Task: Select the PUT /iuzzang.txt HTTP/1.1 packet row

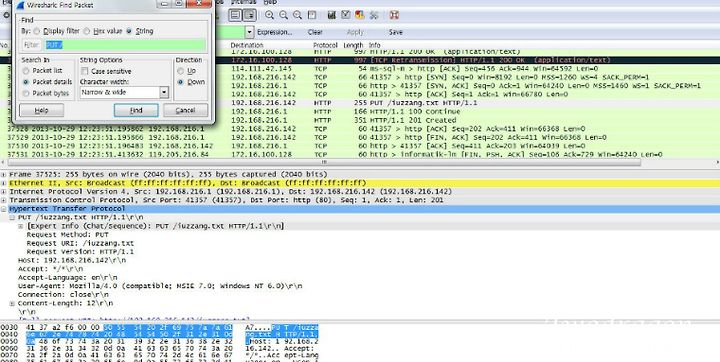Action: click(x=360, y=103)
